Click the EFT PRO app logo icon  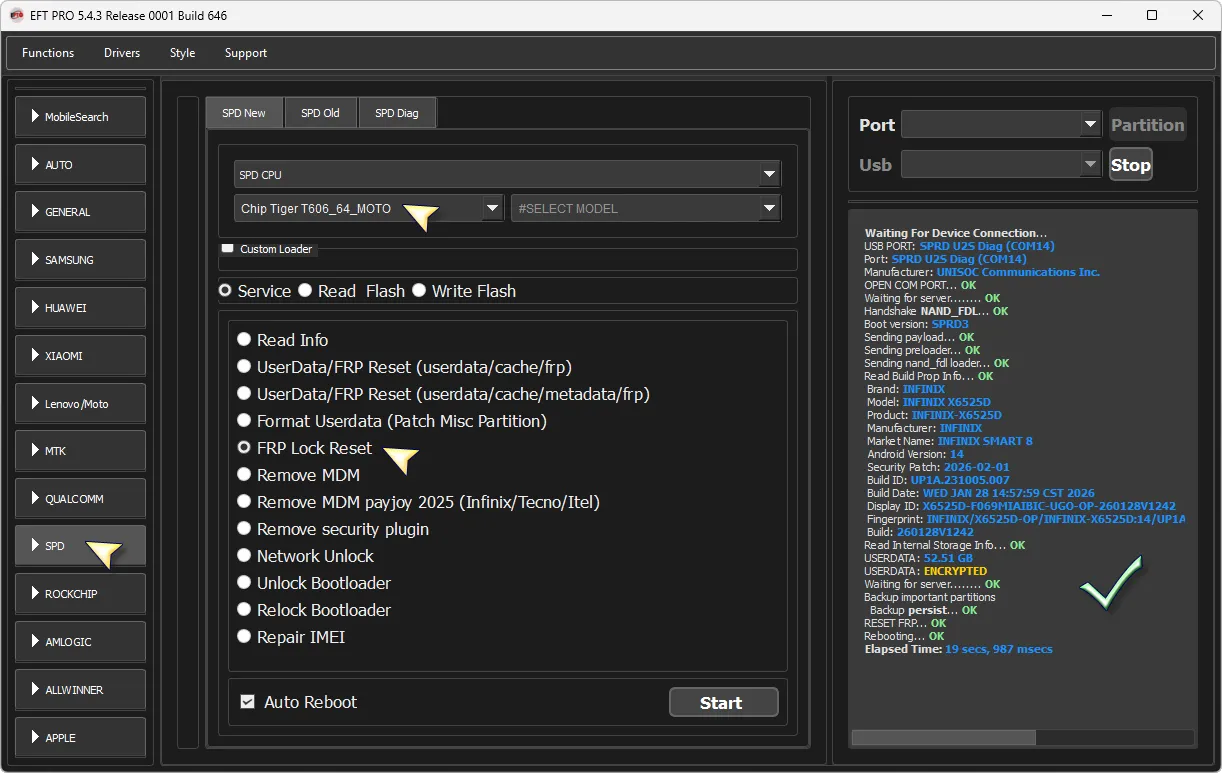(15, 15)
